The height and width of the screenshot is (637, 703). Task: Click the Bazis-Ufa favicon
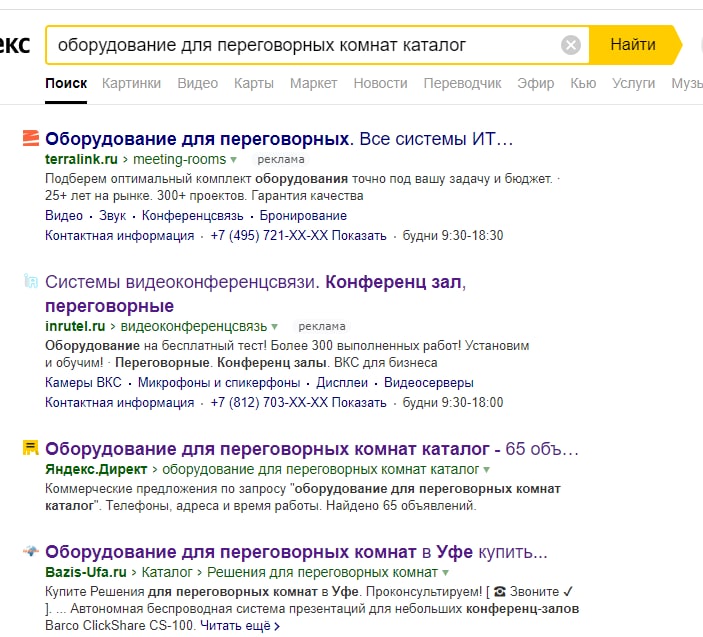[30, 551]
